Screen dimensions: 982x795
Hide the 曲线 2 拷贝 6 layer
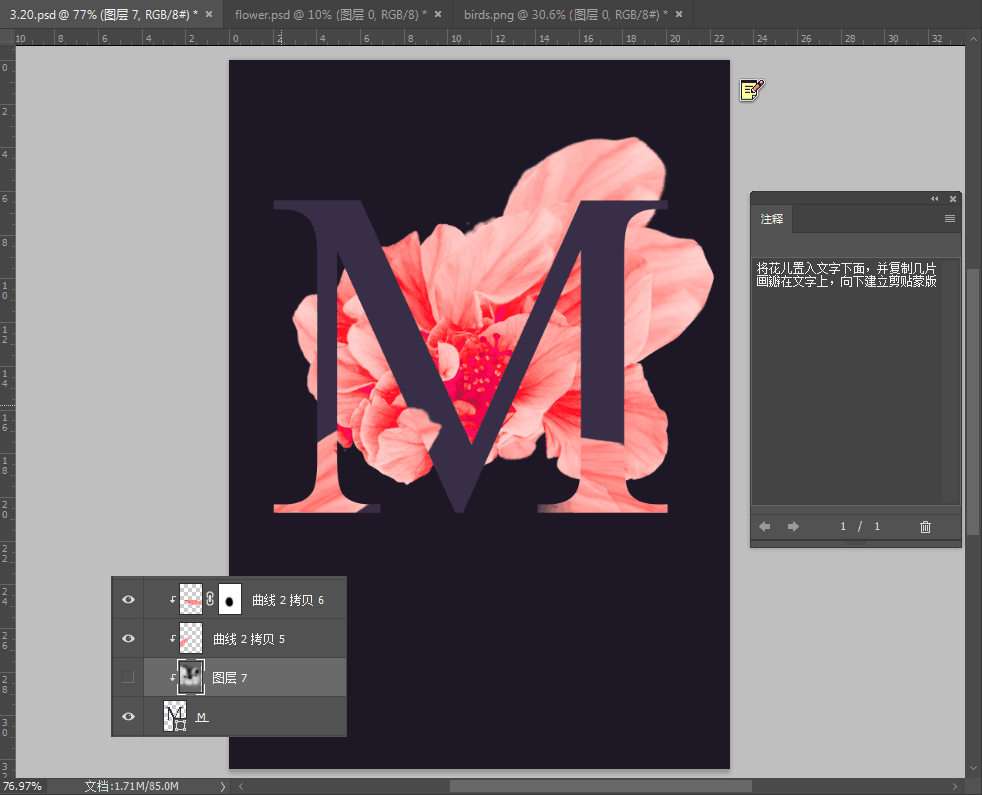pyautogui.click(x=128, y=600)
